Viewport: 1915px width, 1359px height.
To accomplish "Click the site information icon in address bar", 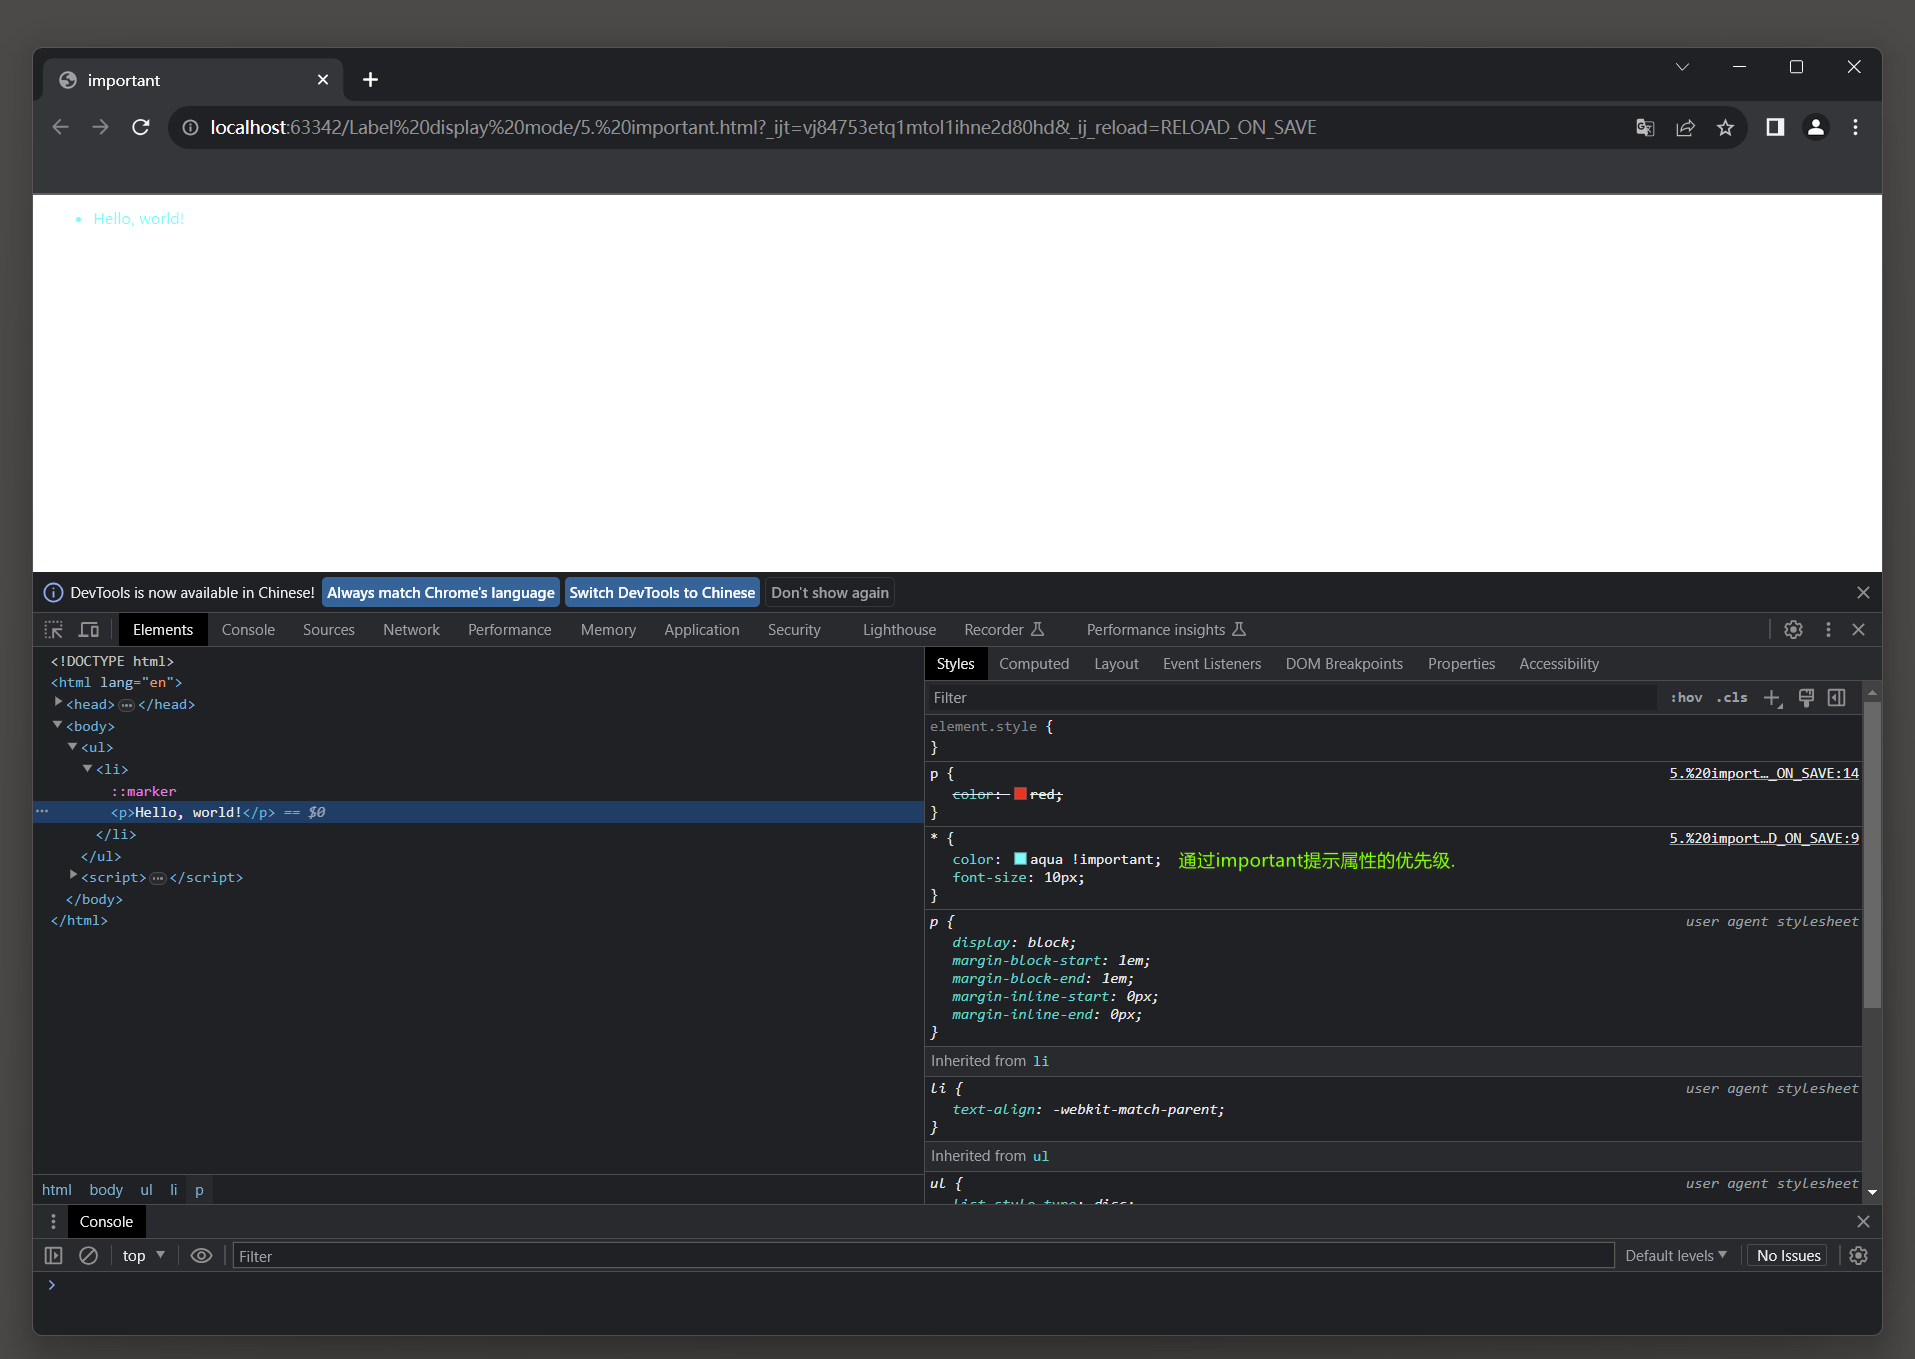I will [190, 127].
